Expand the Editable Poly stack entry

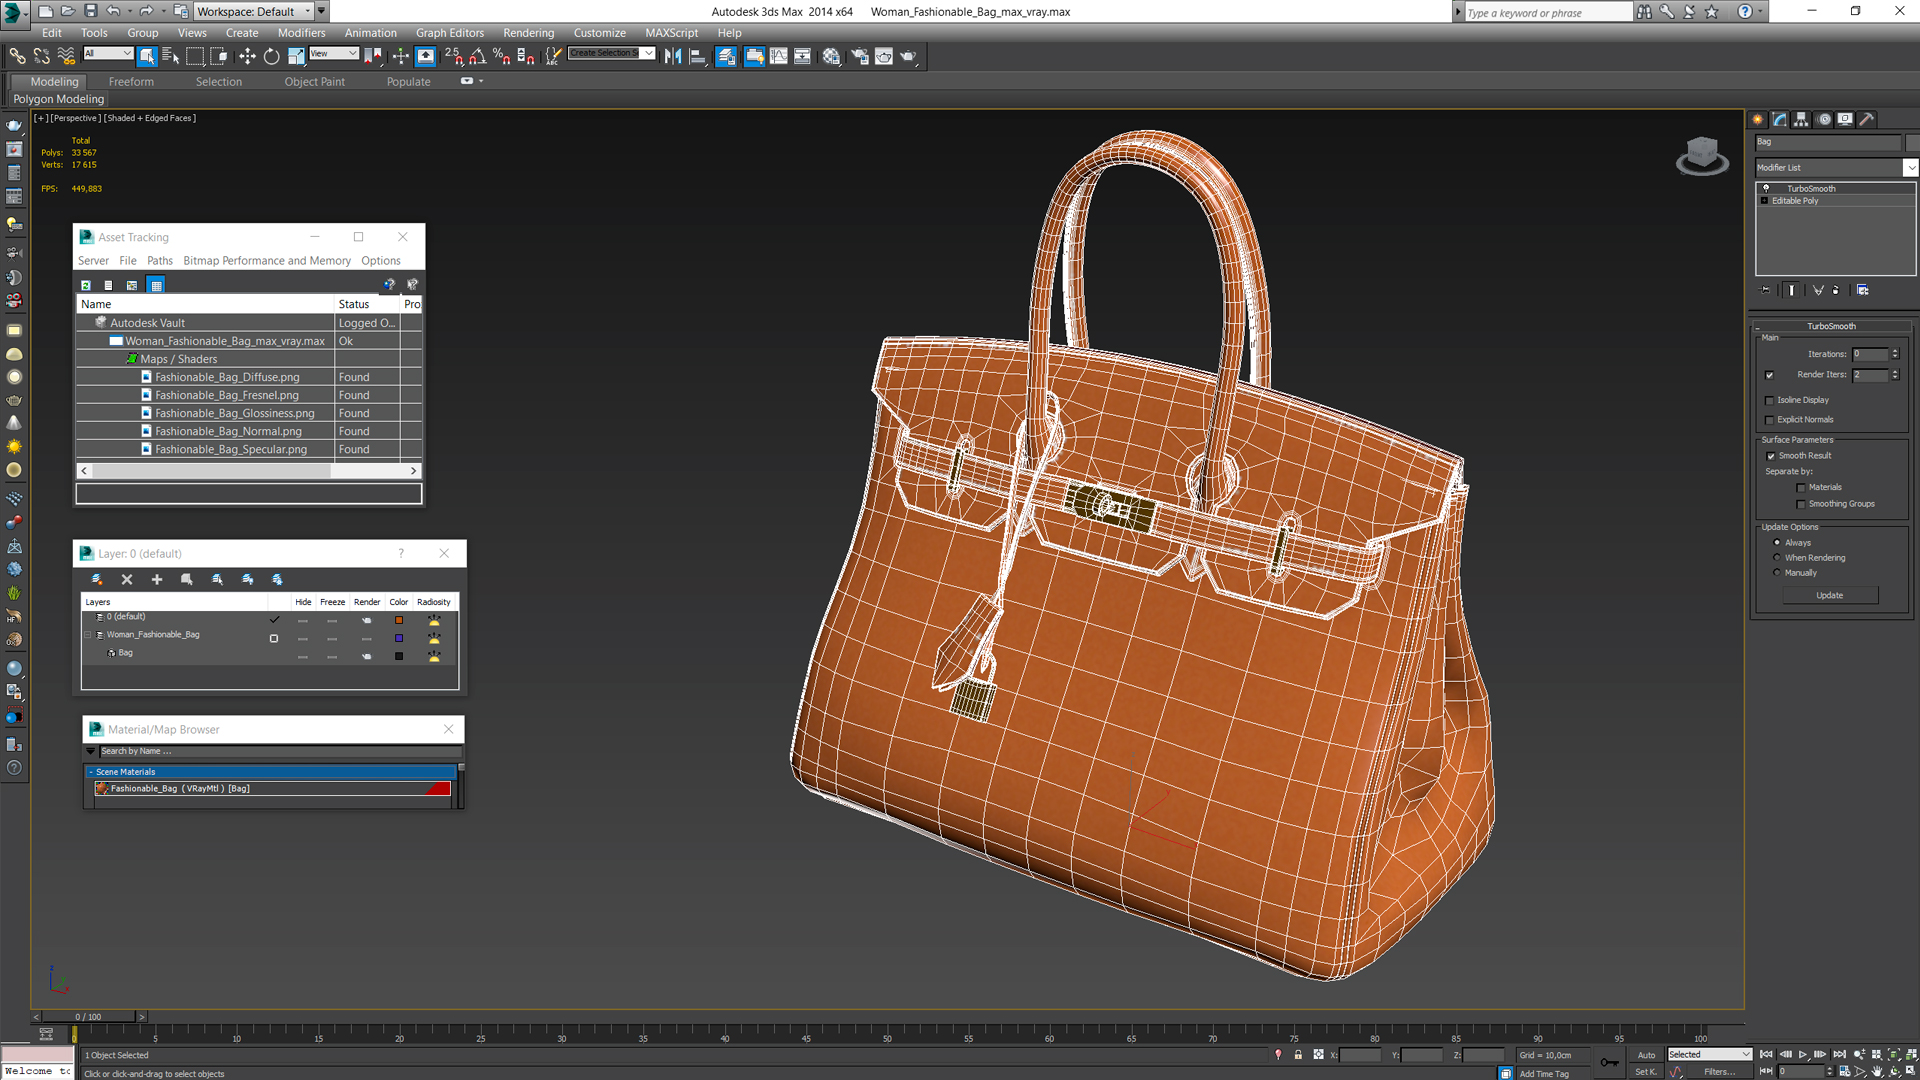click(1765, 201)
